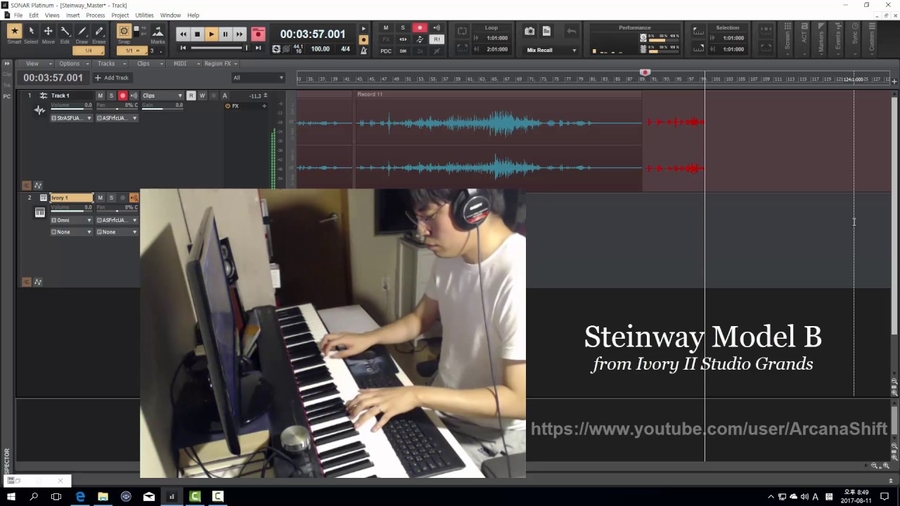Recall previous mix scene with the arrow icon
Screen dimensions: 900x506
pos(571,31)
